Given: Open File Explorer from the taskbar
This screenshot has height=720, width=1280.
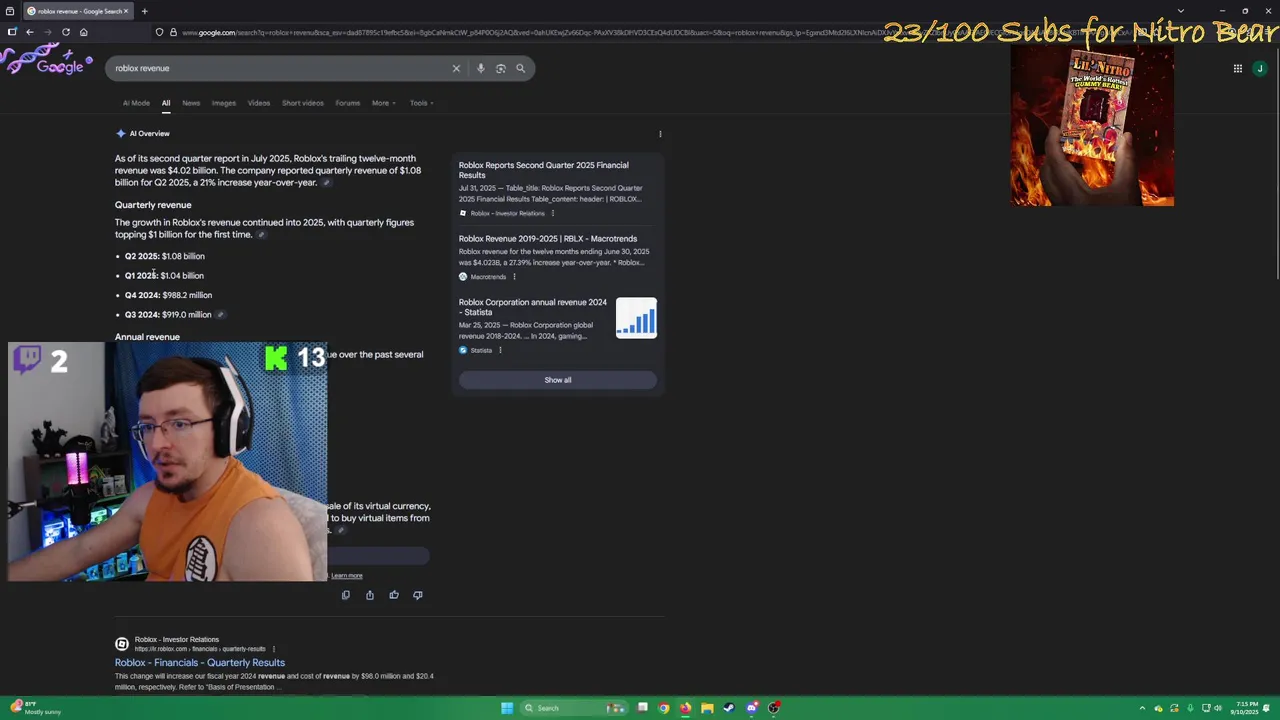Looking at the screenshot, I should point(707,708).
